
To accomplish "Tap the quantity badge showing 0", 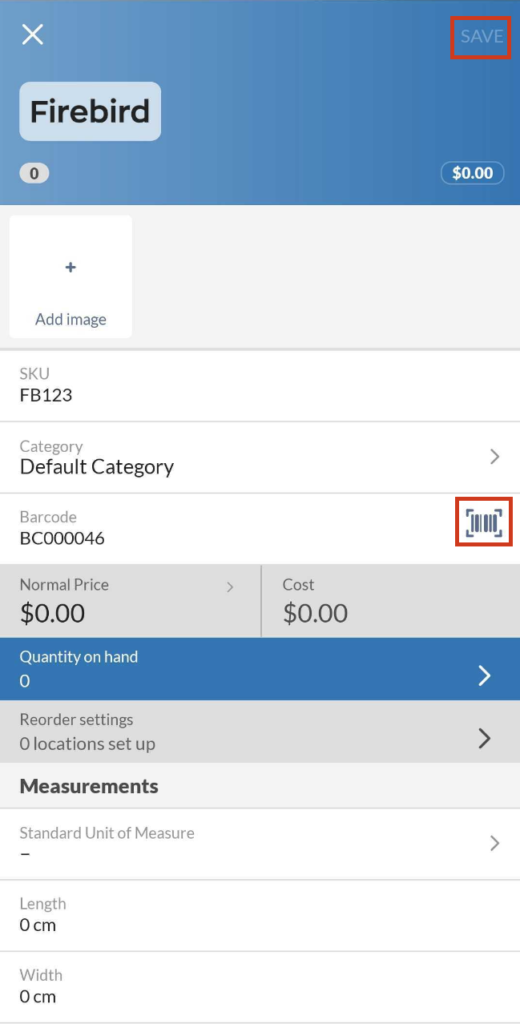I will pyautogui.click(x=34, y=173).
